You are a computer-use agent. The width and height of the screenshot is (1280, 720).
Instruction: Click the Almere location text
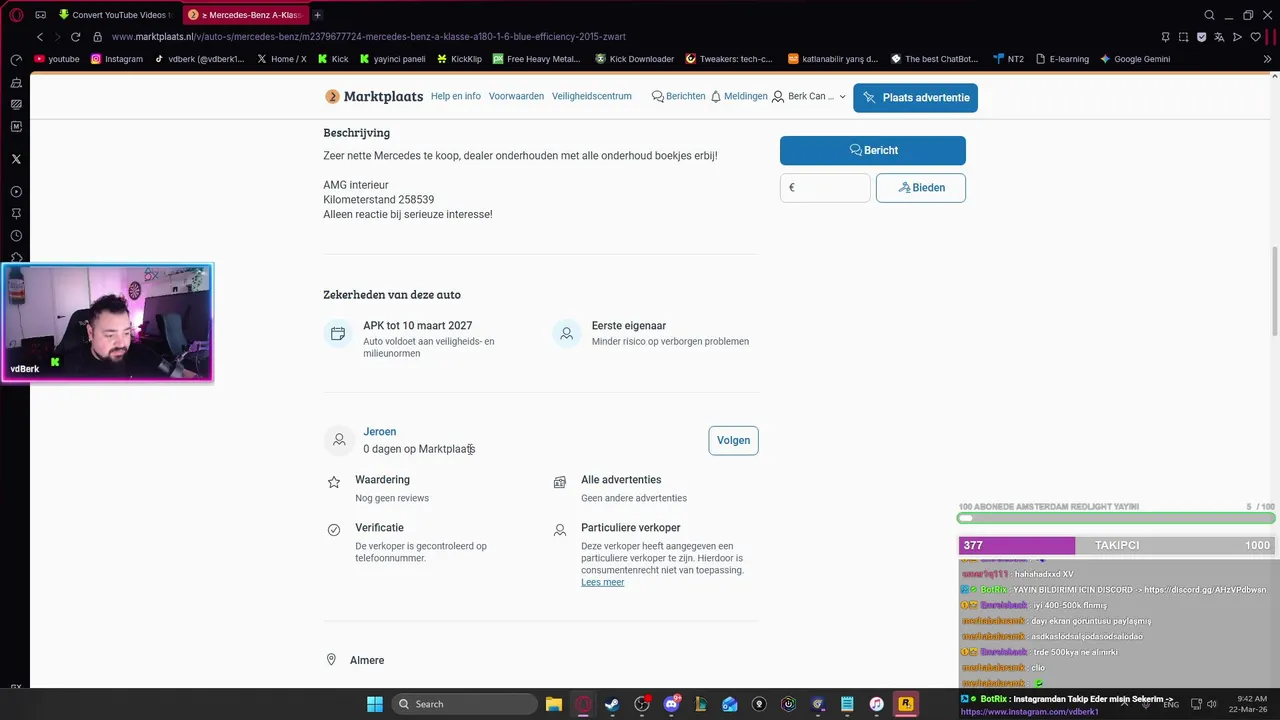tap(367, 660)
